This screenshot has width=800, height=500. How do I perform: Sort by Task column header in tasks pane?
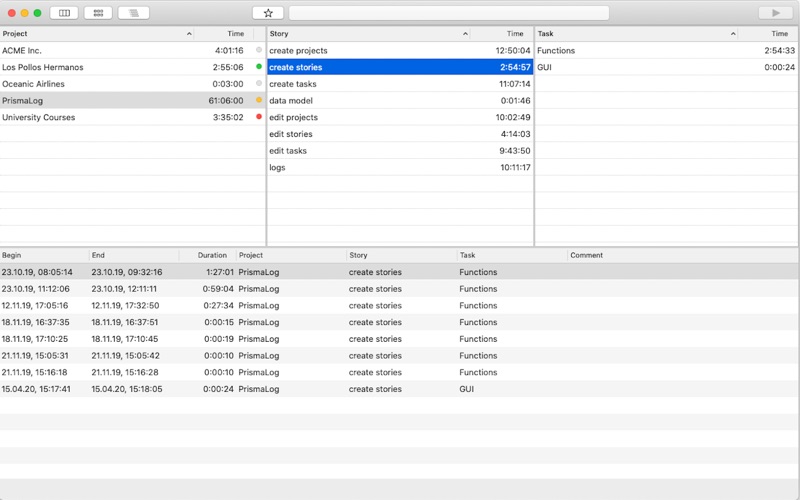[x=636, y=34]
